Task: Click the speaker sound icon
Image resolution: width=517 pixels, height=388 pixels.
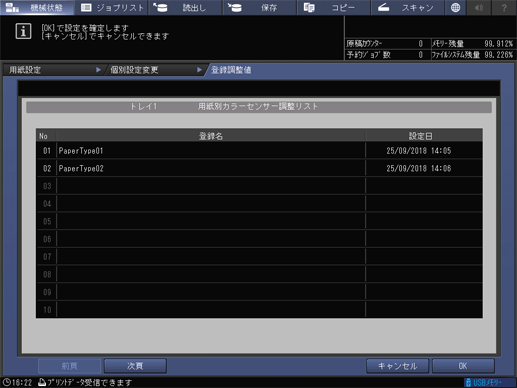Action: pyautogui.click(x=479, y=7)
